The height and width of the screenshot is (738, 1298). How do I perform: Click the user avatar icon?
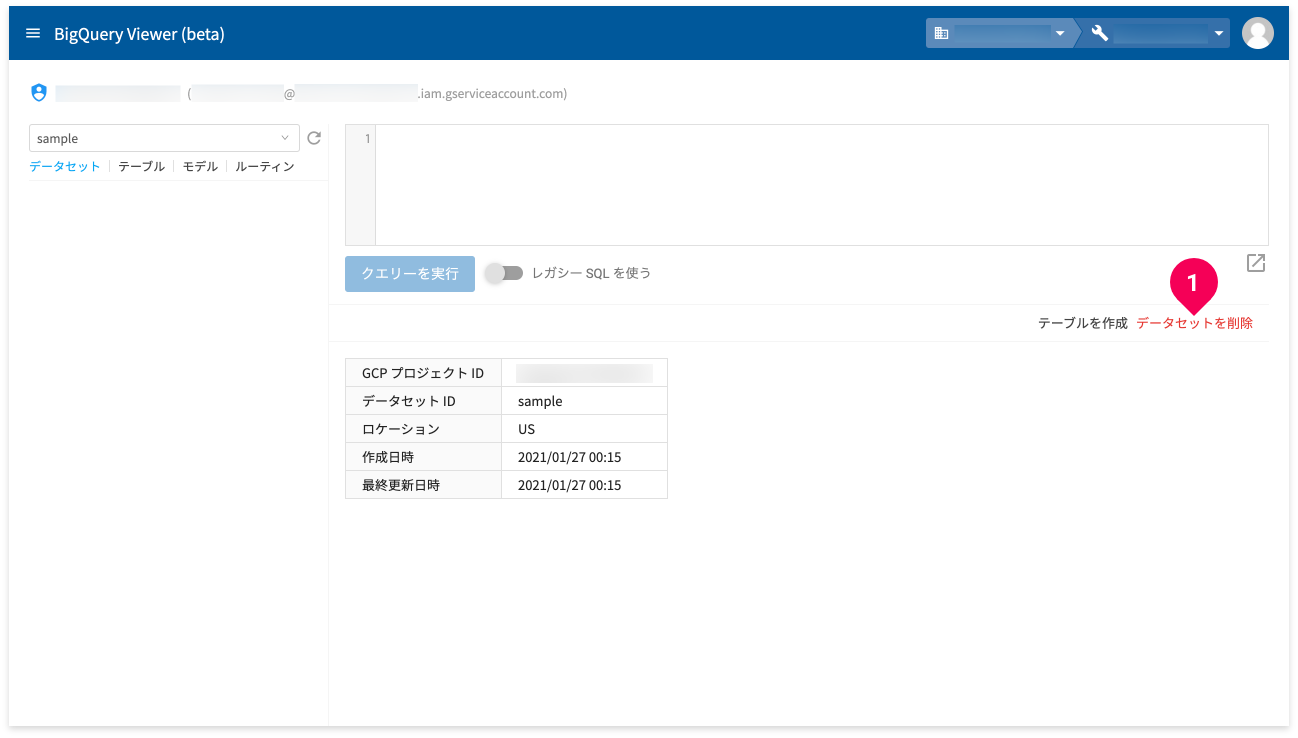pyautogui.click(x=1257, y=33)
